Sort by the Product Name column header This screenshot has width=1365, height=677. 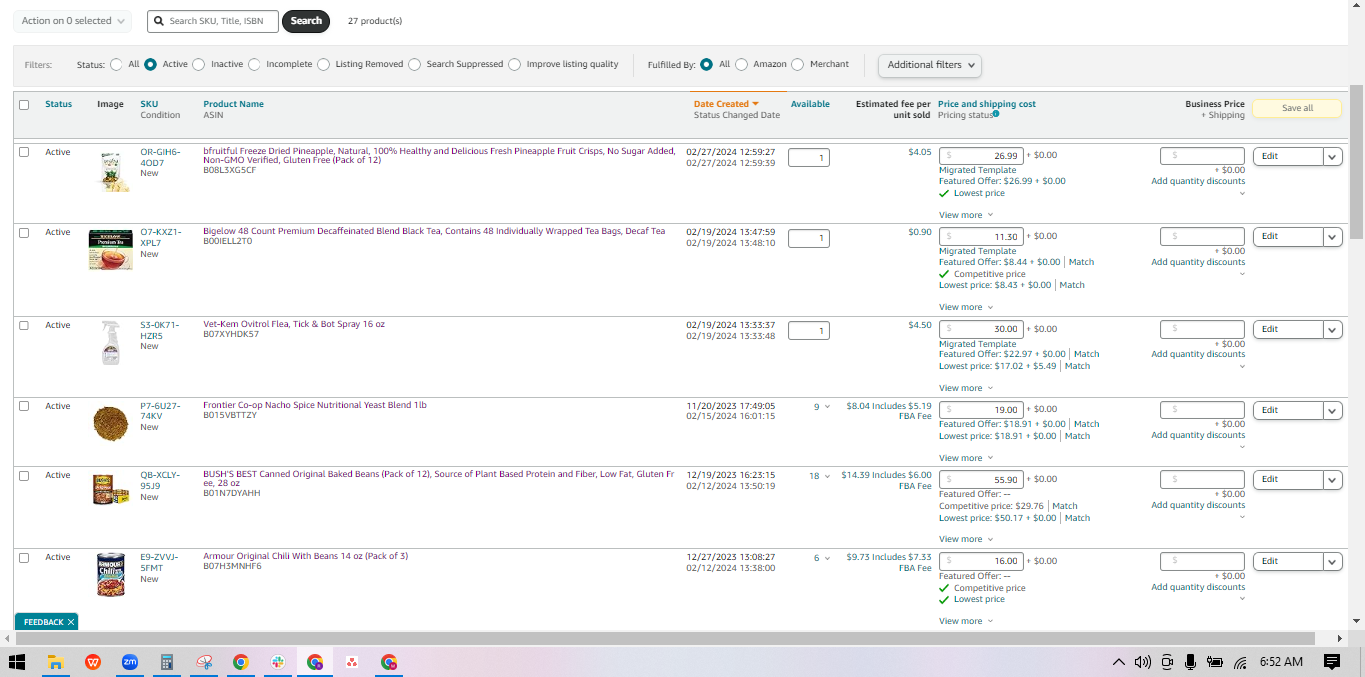coord(233,104)
